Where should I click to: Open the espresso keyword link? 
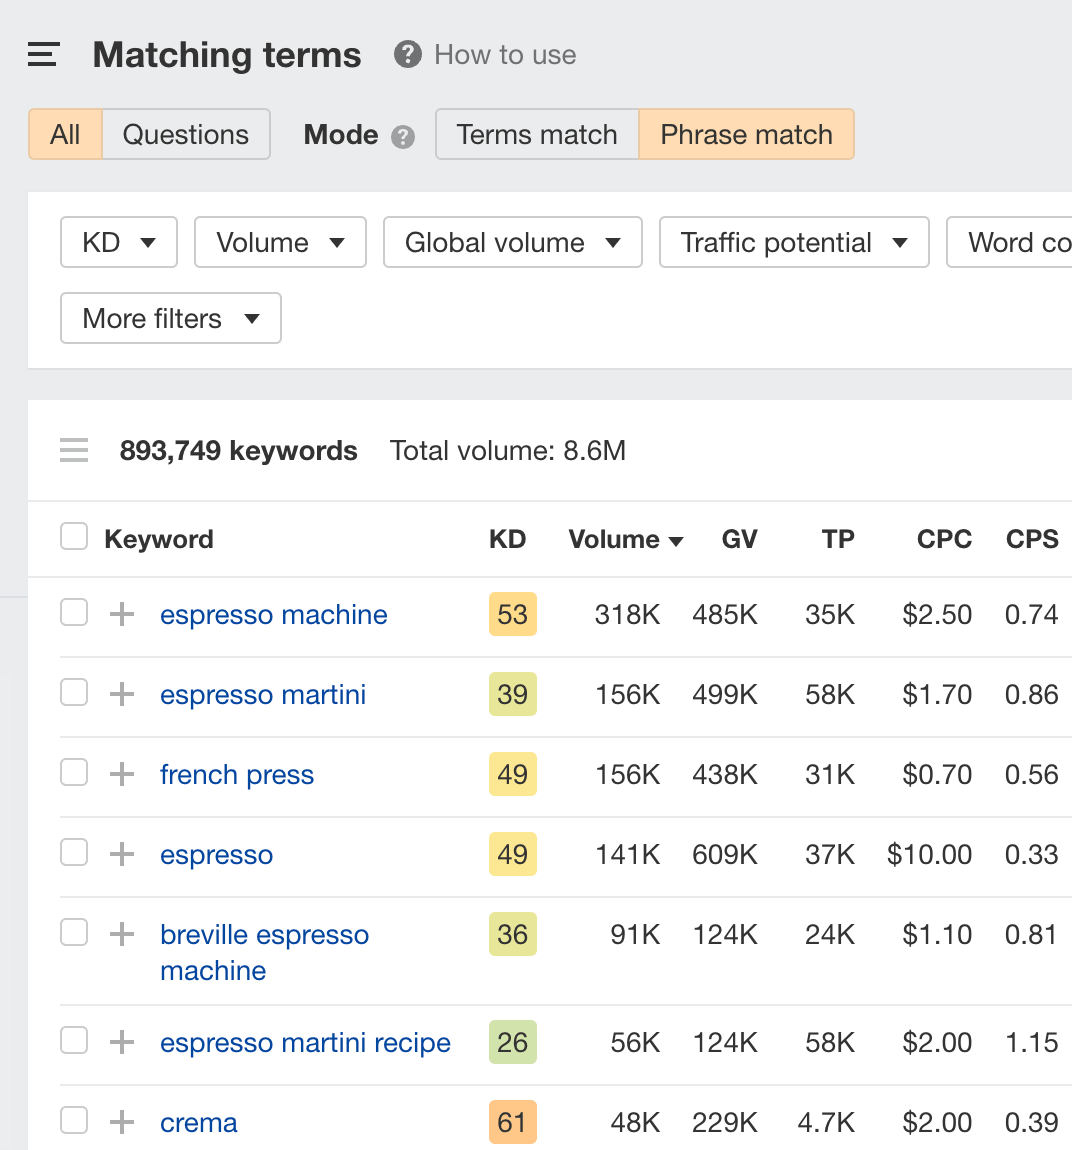click(216, 855)
